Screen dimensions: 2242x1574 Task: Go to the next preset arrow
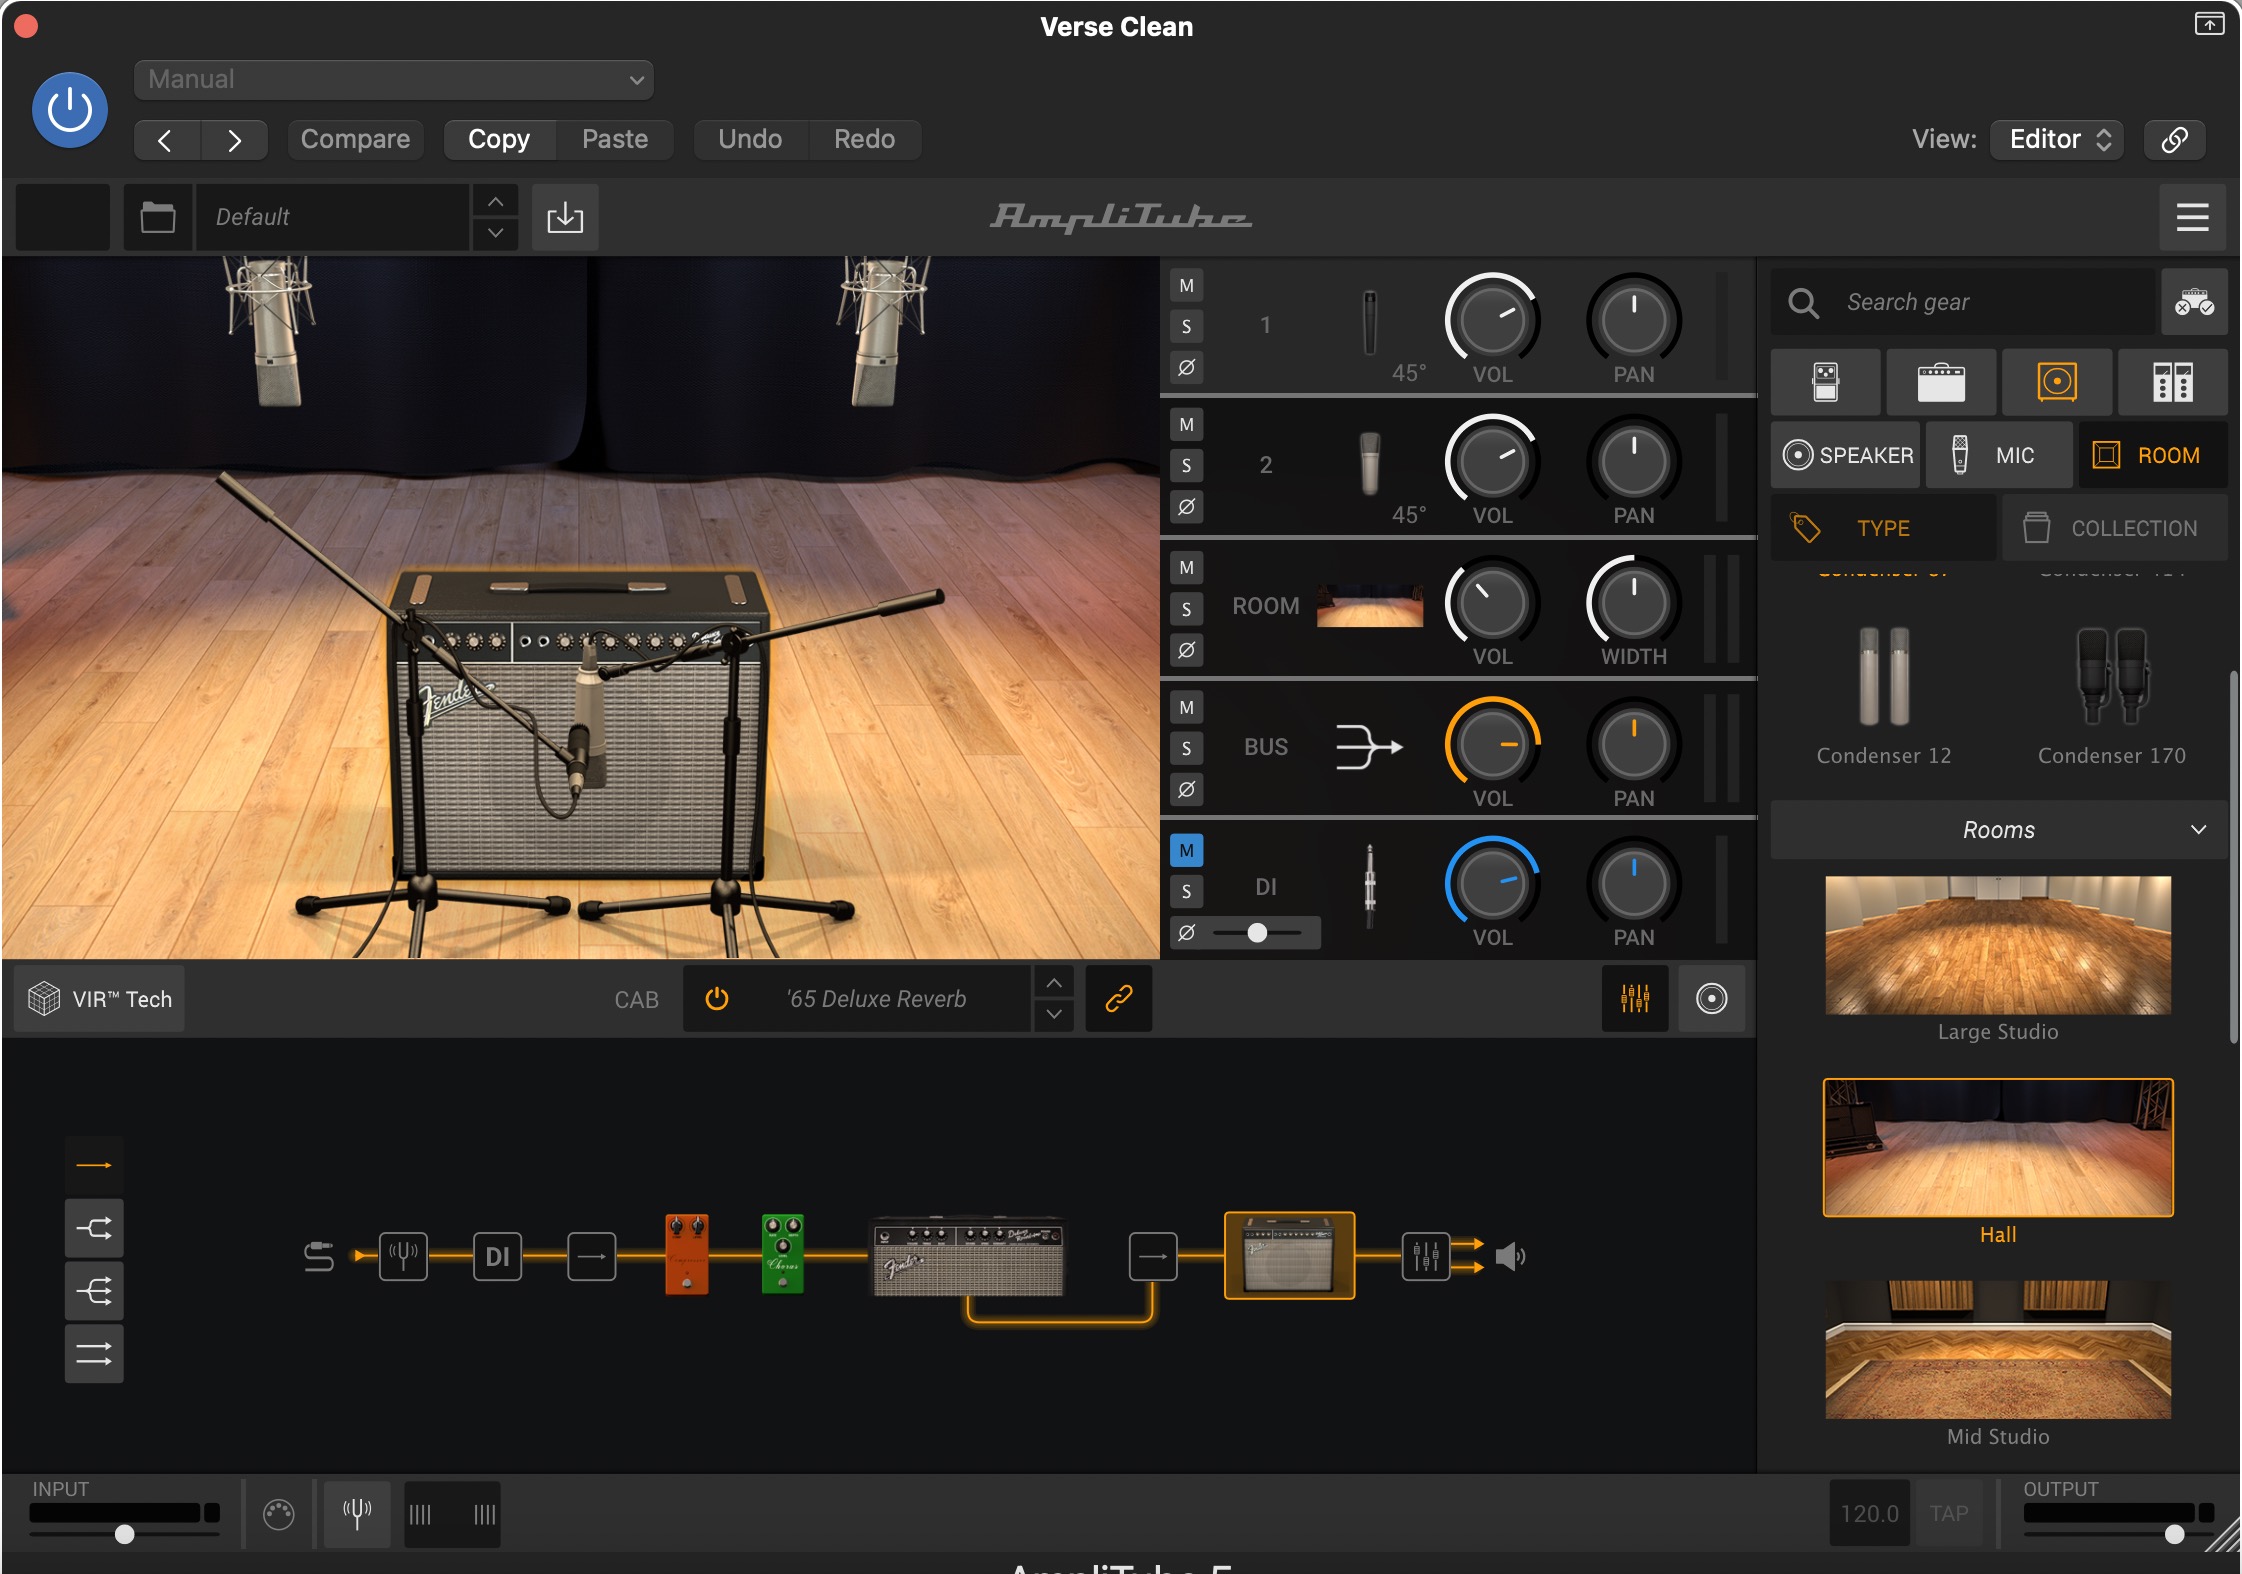[234, 140]
